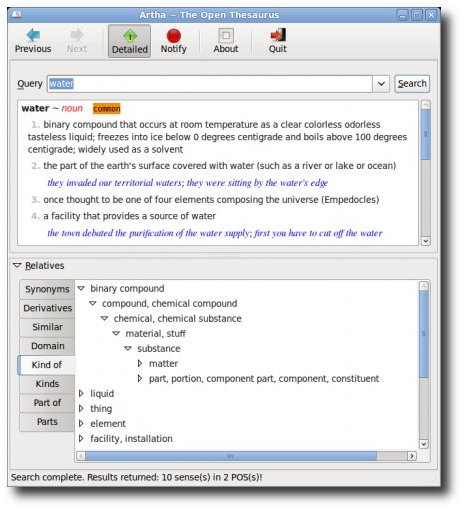The width and height of the screenshot is (464, 510).
Task: Switch to the Derivatives tab
Action: [47, 308]
